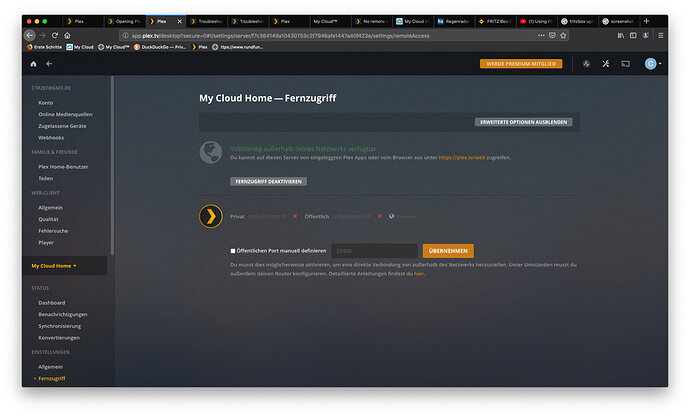Switch to the YouTube Using P tab
The height and width of the screenshot is (416, 690).
(x=537, y=21)
